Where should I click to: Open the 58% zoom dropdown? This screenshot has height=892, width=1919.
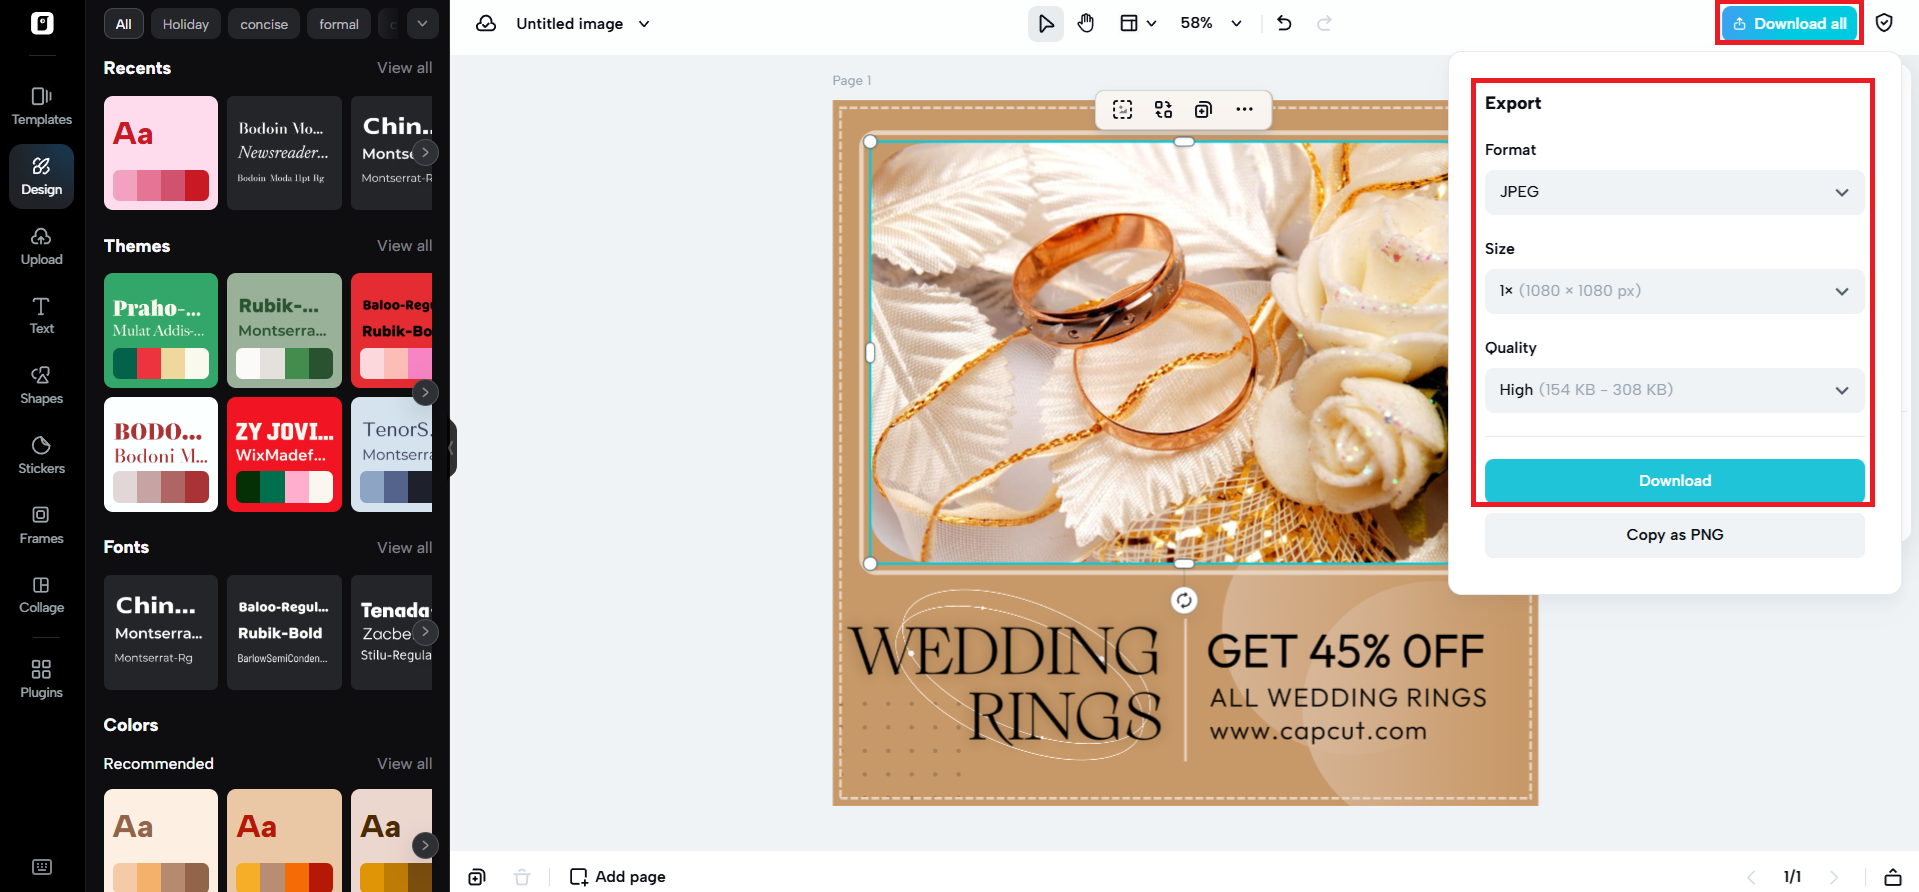pyautogui.click(x=1211, y=23)
